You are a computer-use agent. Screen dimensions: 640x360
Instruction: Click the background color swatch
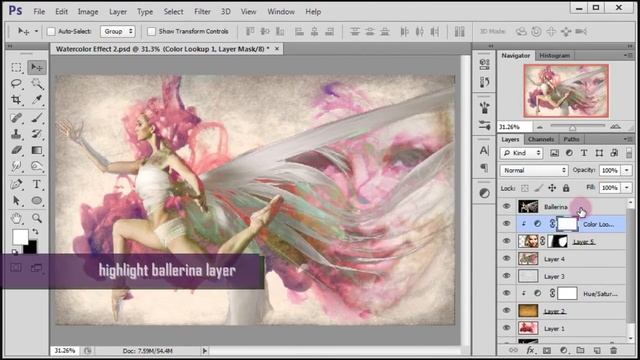click(x=31, y=247)
